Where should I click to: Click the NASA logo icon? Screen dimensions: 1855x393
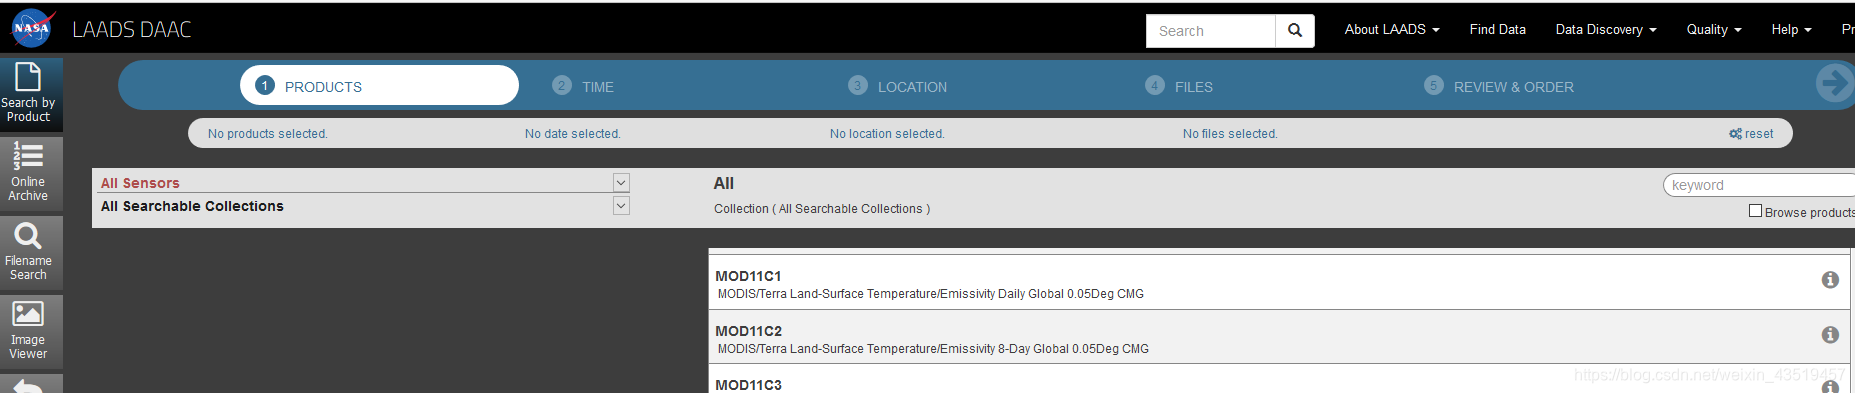(32, 28)
